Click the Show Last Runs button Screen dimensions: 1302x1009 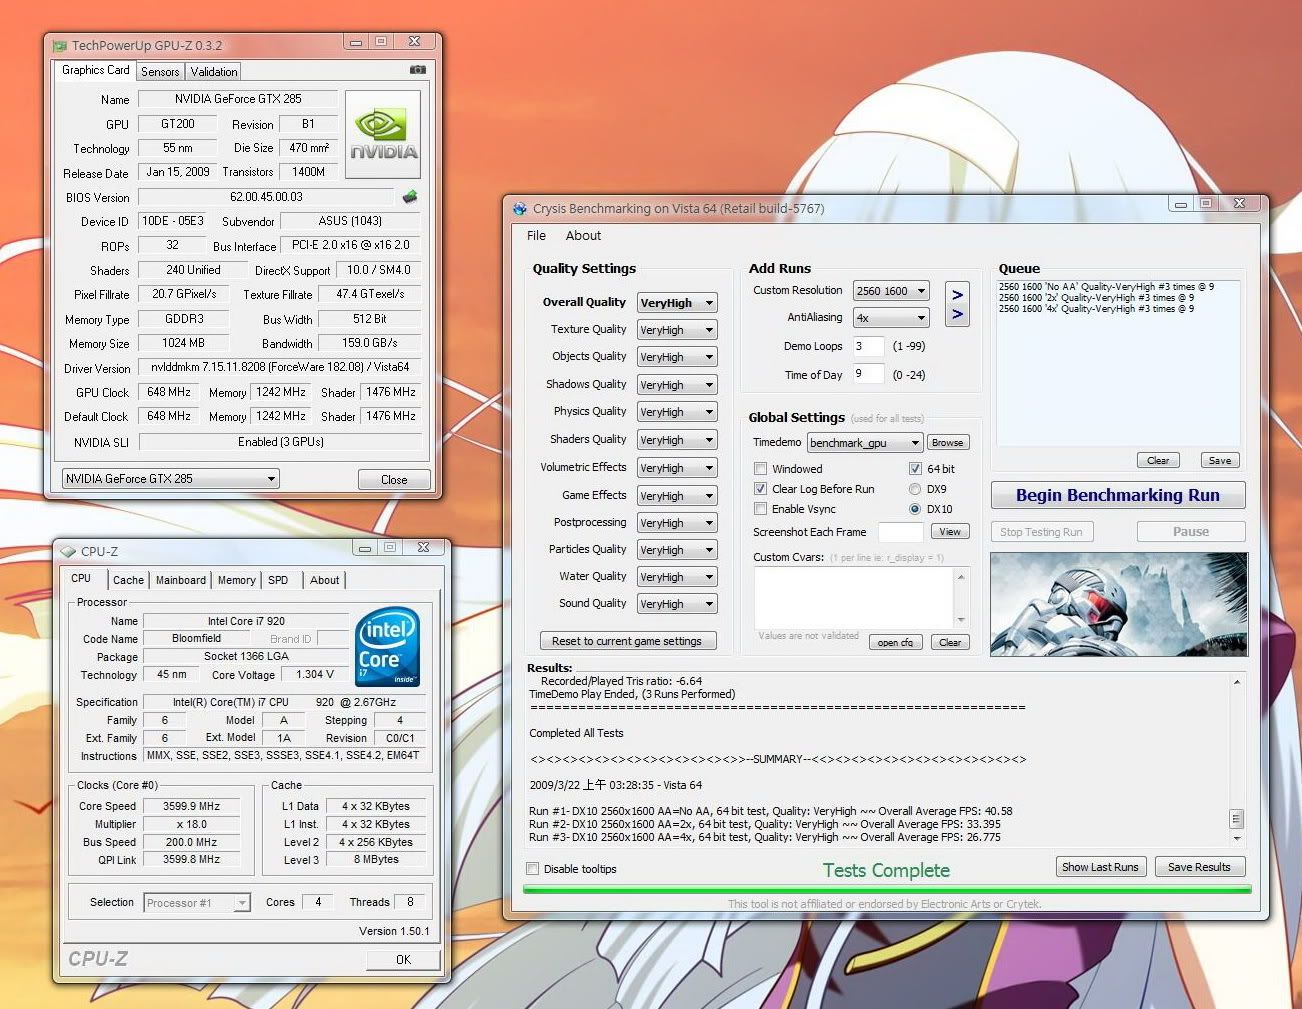click(x=1100, y=867)
